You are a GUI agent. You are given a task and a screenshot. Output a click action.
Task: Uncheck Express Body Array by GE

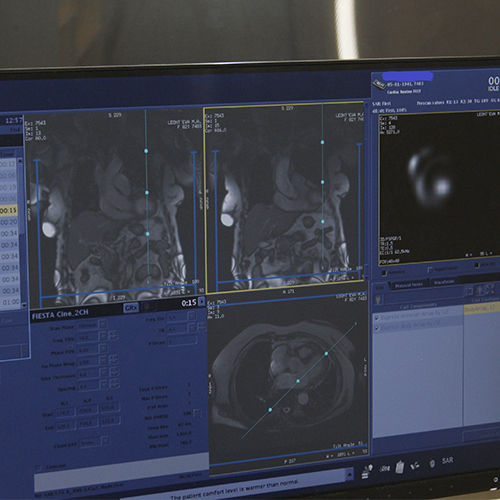click(x=377, y=328)
